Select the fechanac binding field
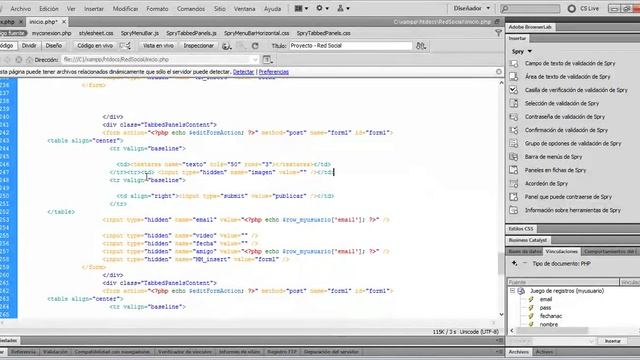 click(551, 316)
